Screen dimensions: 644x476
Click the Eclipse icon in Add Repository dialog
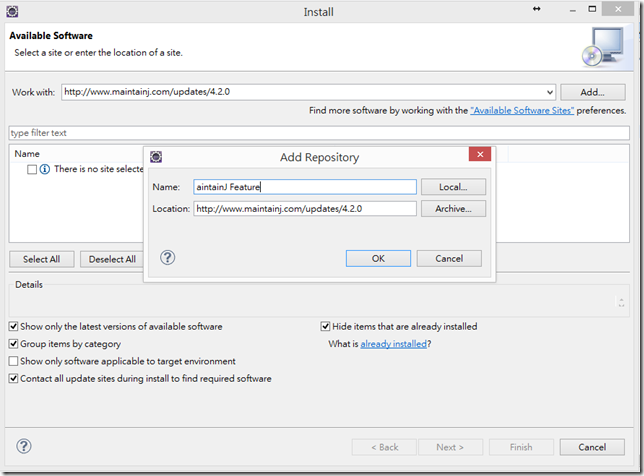click(x=156, y=156)
